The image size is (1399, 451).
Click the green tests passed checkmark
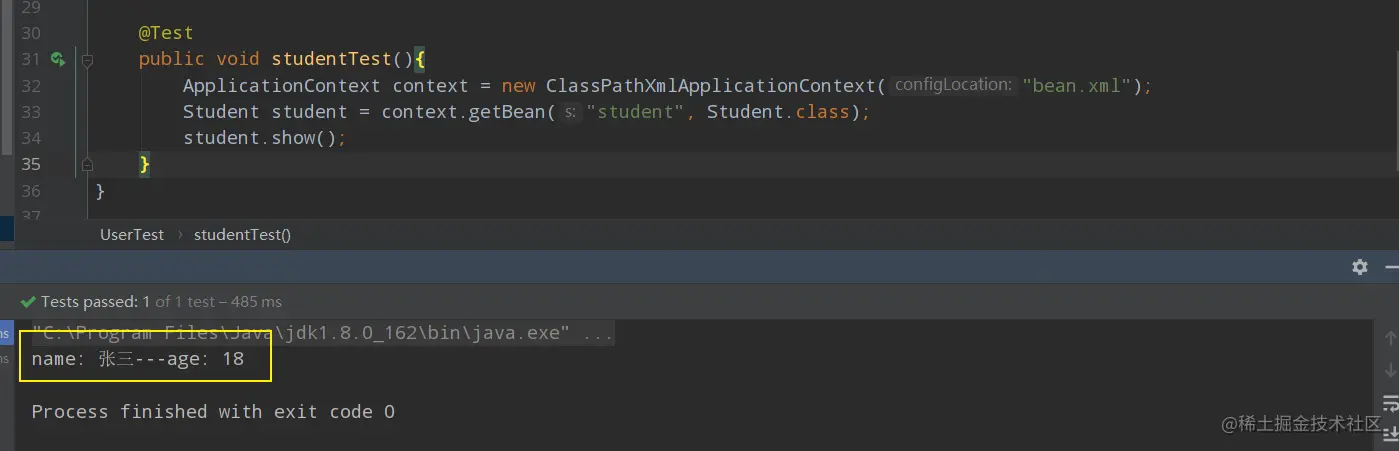tap(28, 301)
